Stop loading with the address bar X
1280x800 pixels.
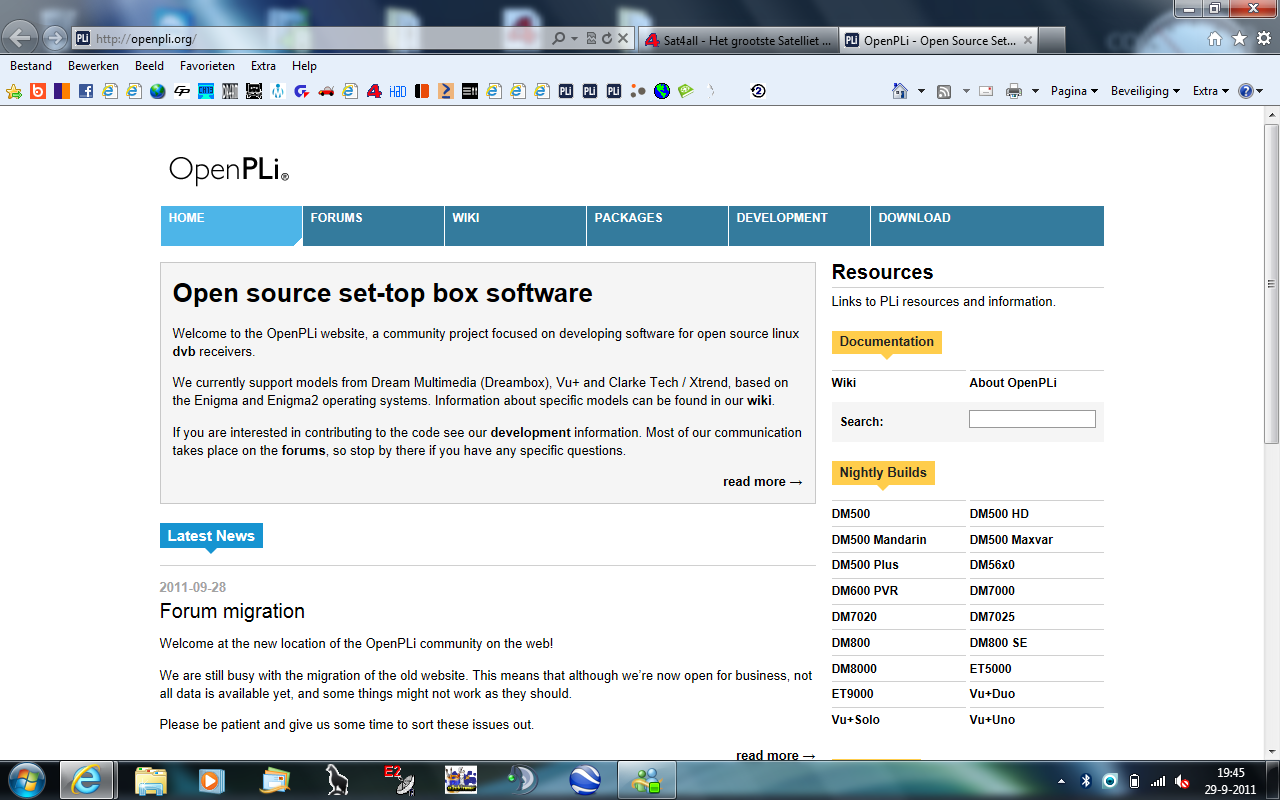coord(623,39)
